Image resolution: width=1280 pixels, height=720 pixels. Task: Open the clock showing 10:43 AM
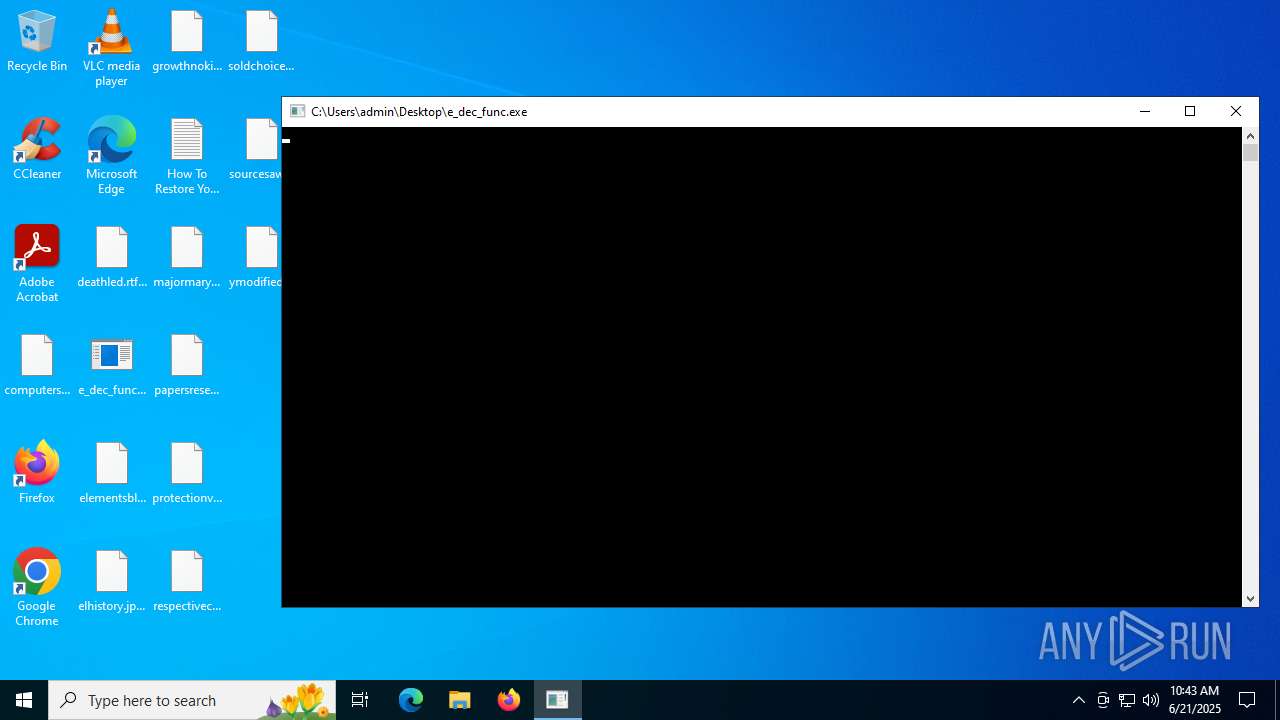click(1195, 700)
